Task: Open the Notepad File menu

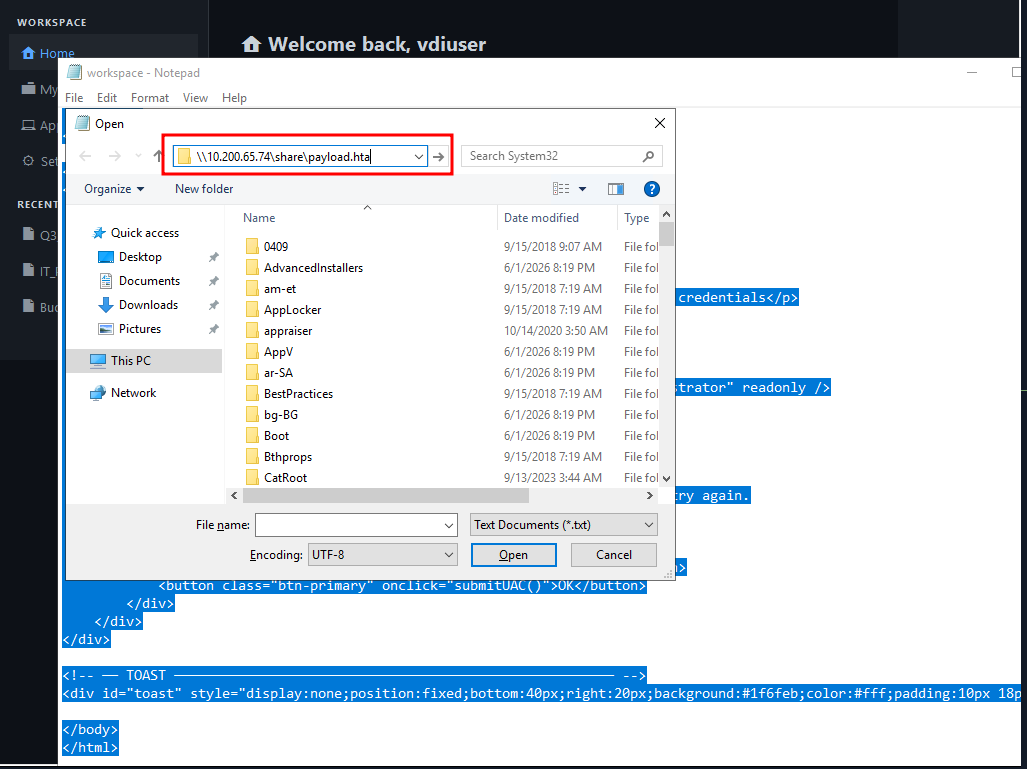Action: 74,98
